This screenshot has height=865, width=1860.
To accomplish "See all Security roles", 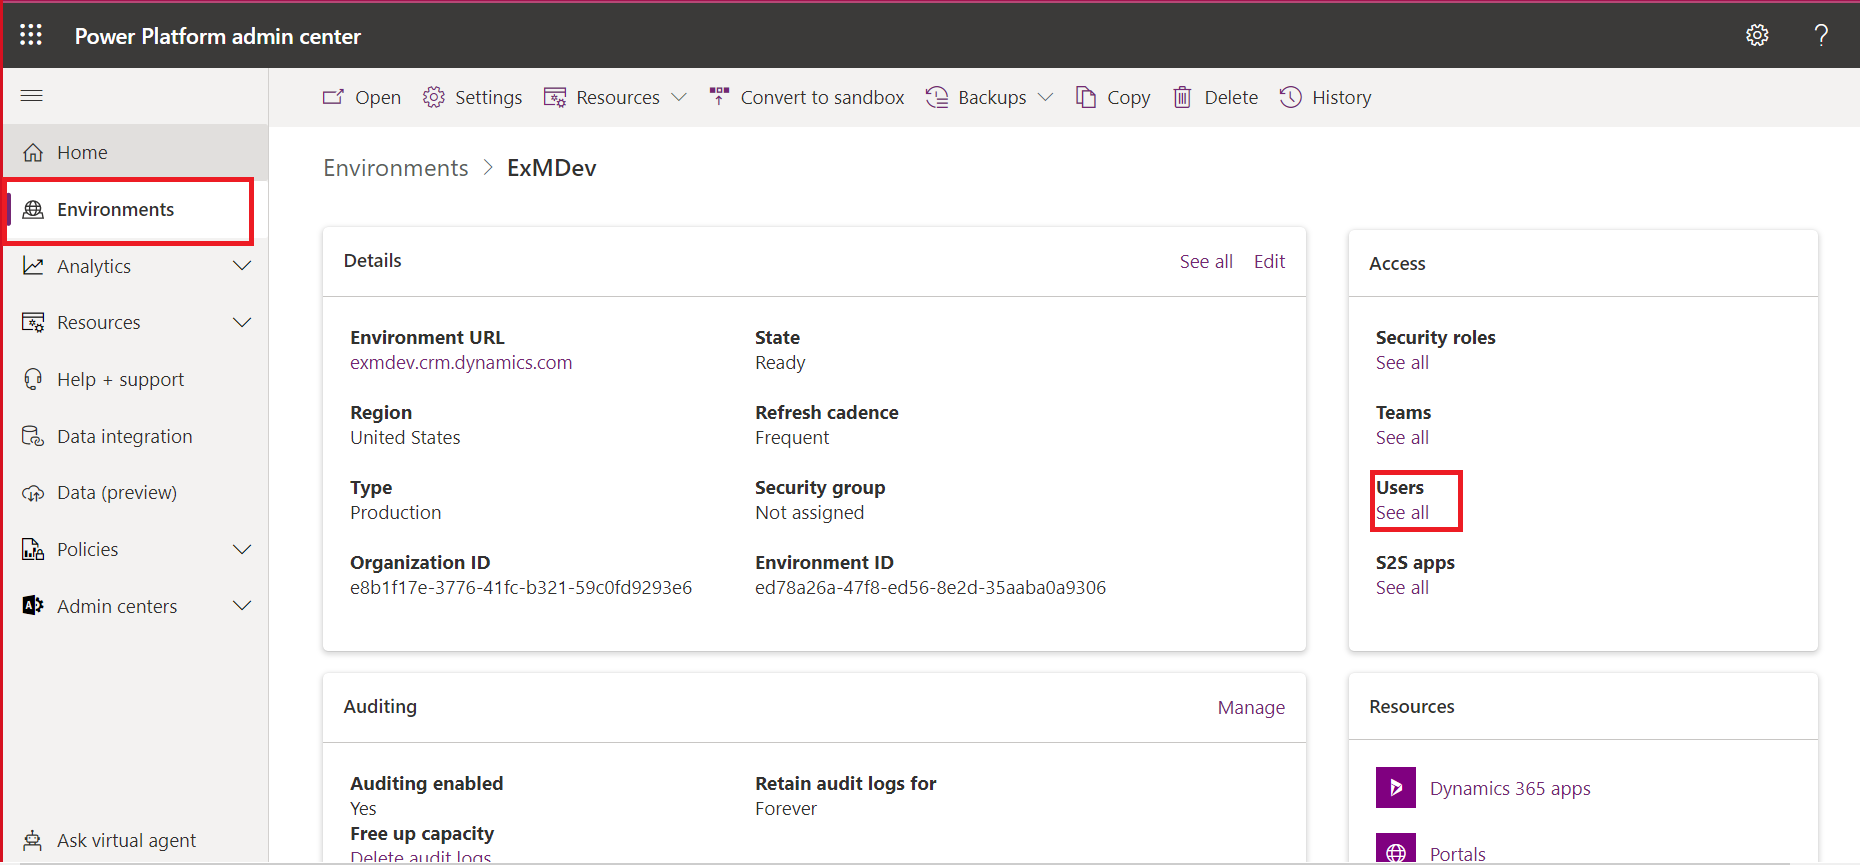I will [1402, 363].
